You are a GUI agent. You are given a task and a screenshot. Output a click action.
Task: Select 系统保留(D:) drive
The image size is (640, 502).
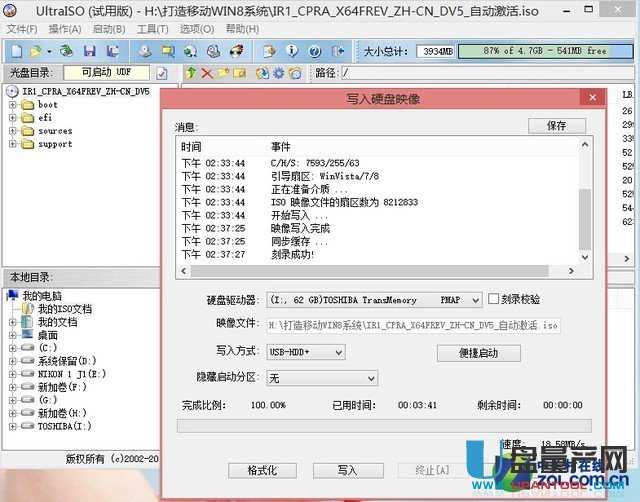point(67,361)
